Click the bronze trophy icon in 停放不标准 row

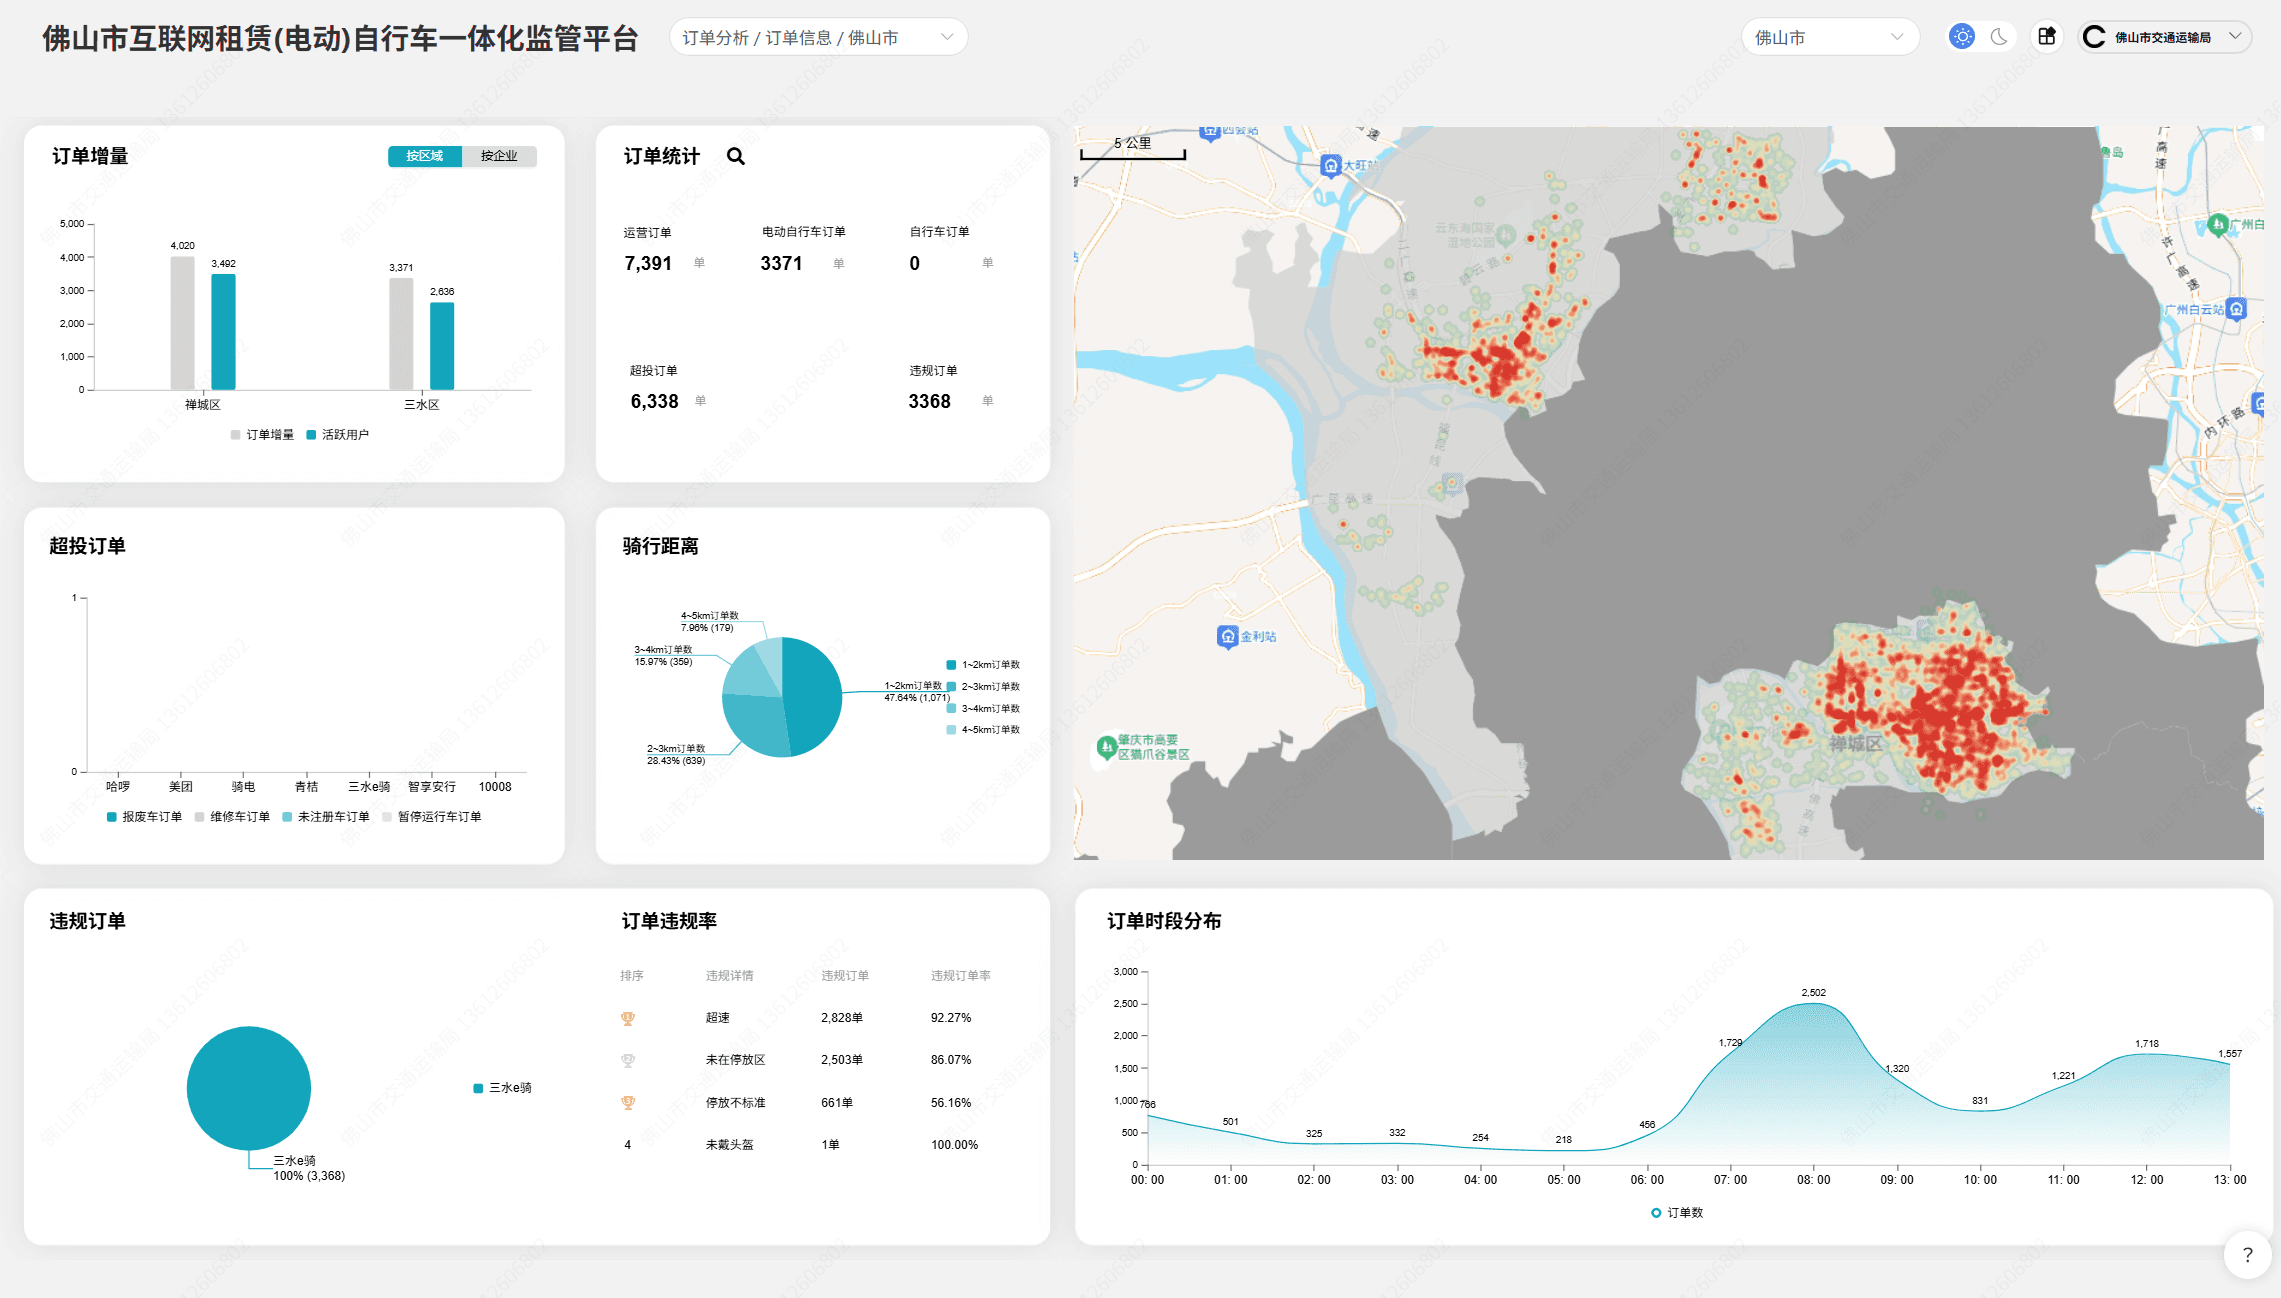628,1102
